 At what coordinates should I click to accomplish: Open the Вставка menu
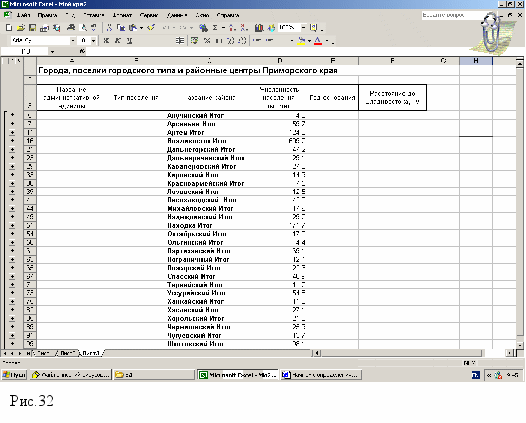(x=94, y=15)
